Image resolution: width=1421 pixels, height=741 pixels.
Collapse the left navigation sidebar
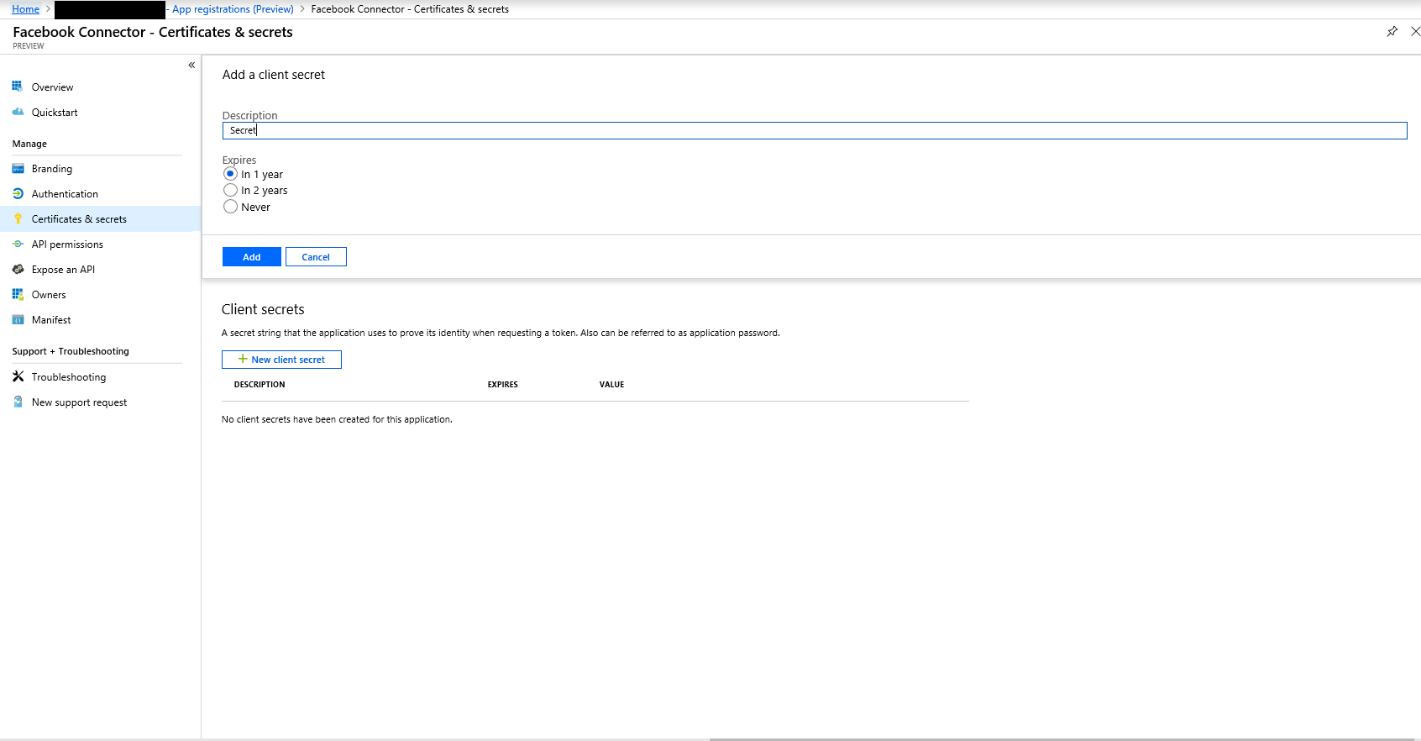click(x=191, y=64)
